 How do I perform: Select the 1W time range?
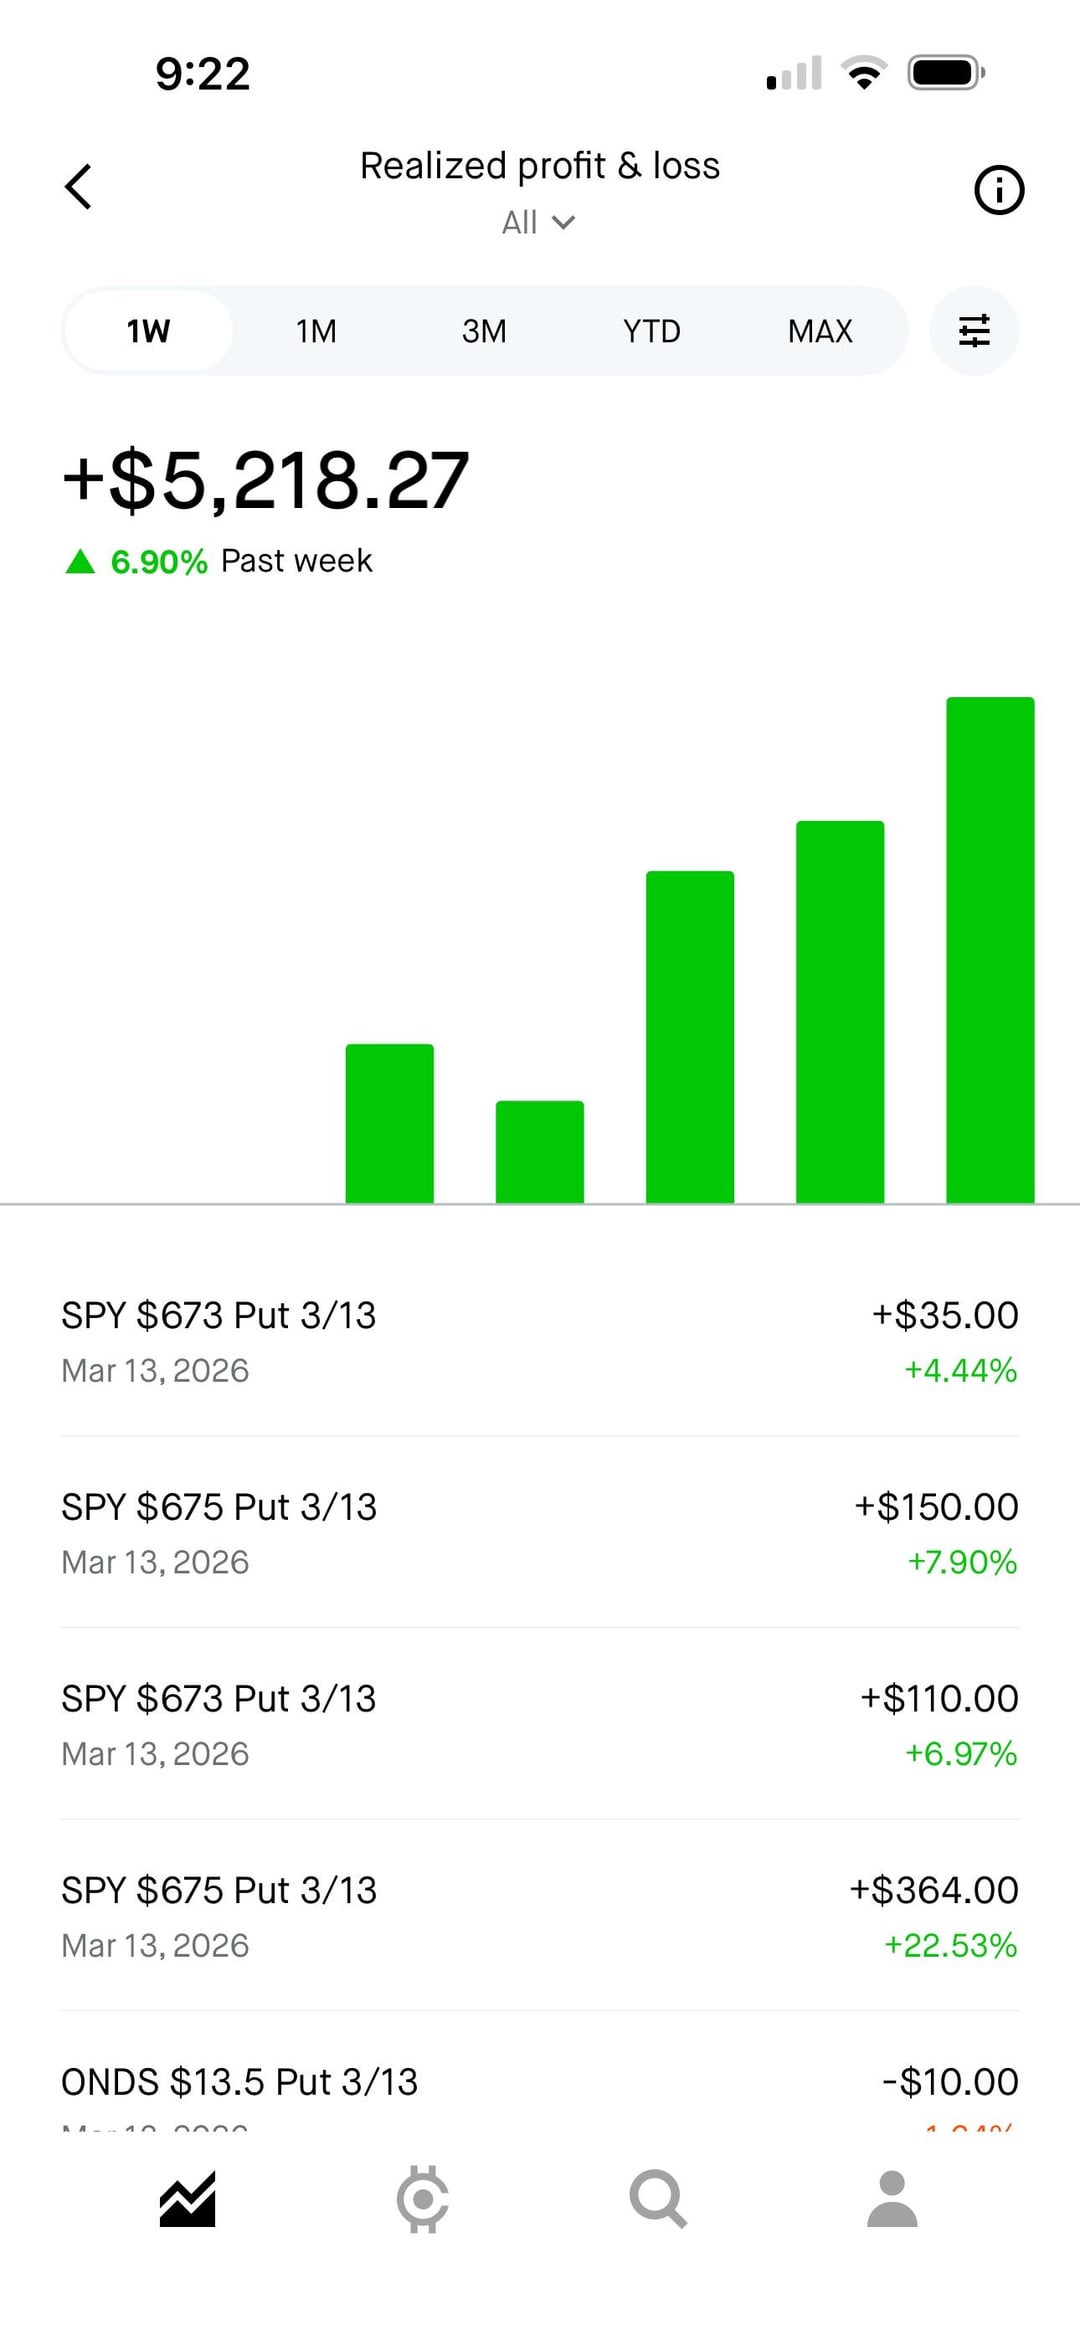pos(148,331)
